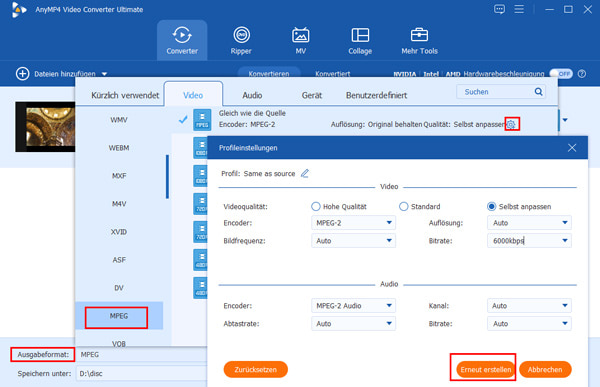This screenshot has width=600, height=387.
Task: Switch to Kürzlich verwendet tab
Action: tap(125, 95)
